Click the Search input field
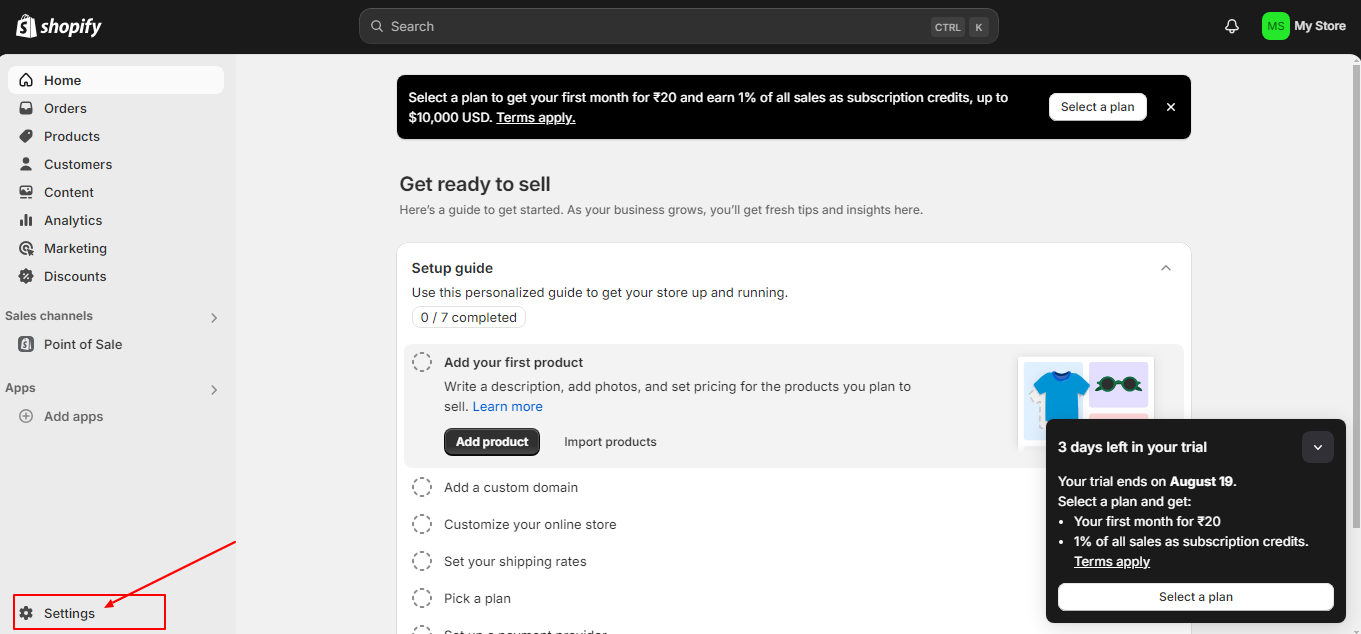The image size is (1361, 634). (x=640, y=26)
